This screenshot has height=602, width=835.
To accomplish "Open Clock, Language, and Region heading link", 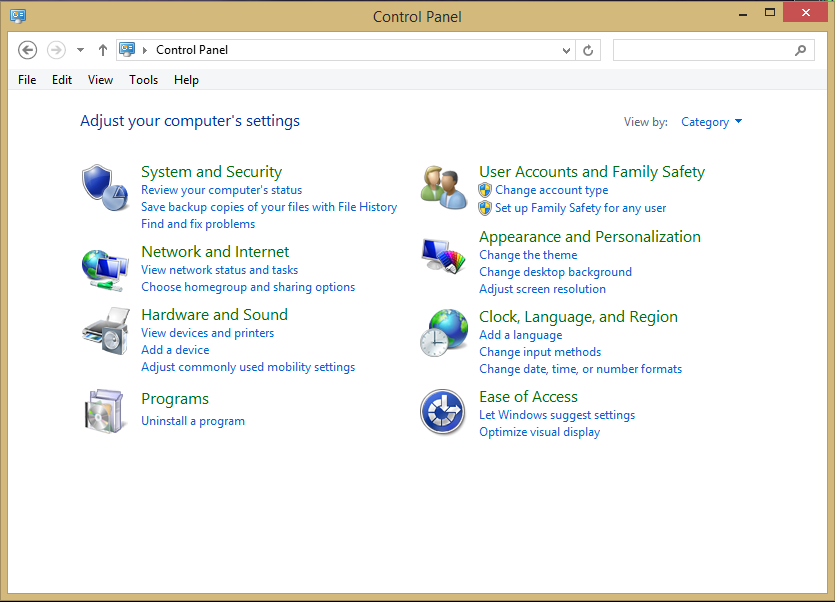I will pyautogui.click(x=578, y=317).
